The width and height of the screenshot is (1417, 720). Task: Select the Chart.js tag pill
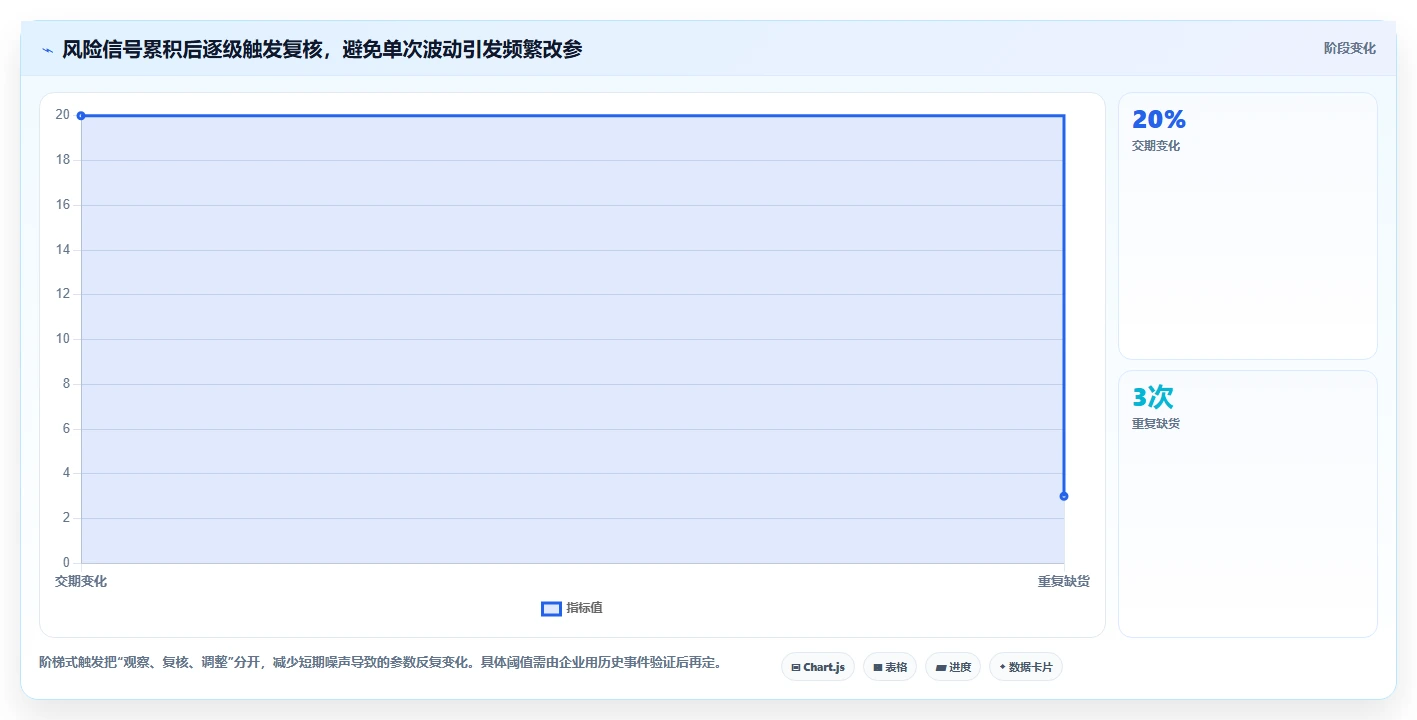pyautogui.click(x=817, y=667)
